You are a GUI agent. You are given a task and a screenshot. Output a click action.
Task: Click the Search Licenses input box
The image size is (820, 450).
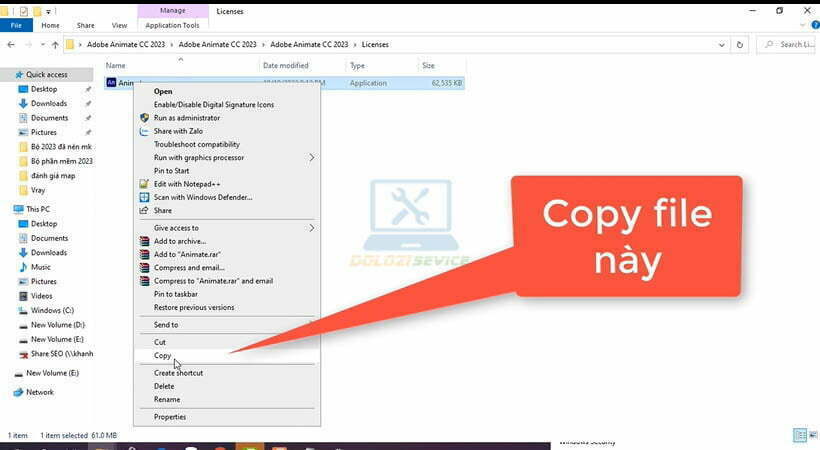click(790, 44)
